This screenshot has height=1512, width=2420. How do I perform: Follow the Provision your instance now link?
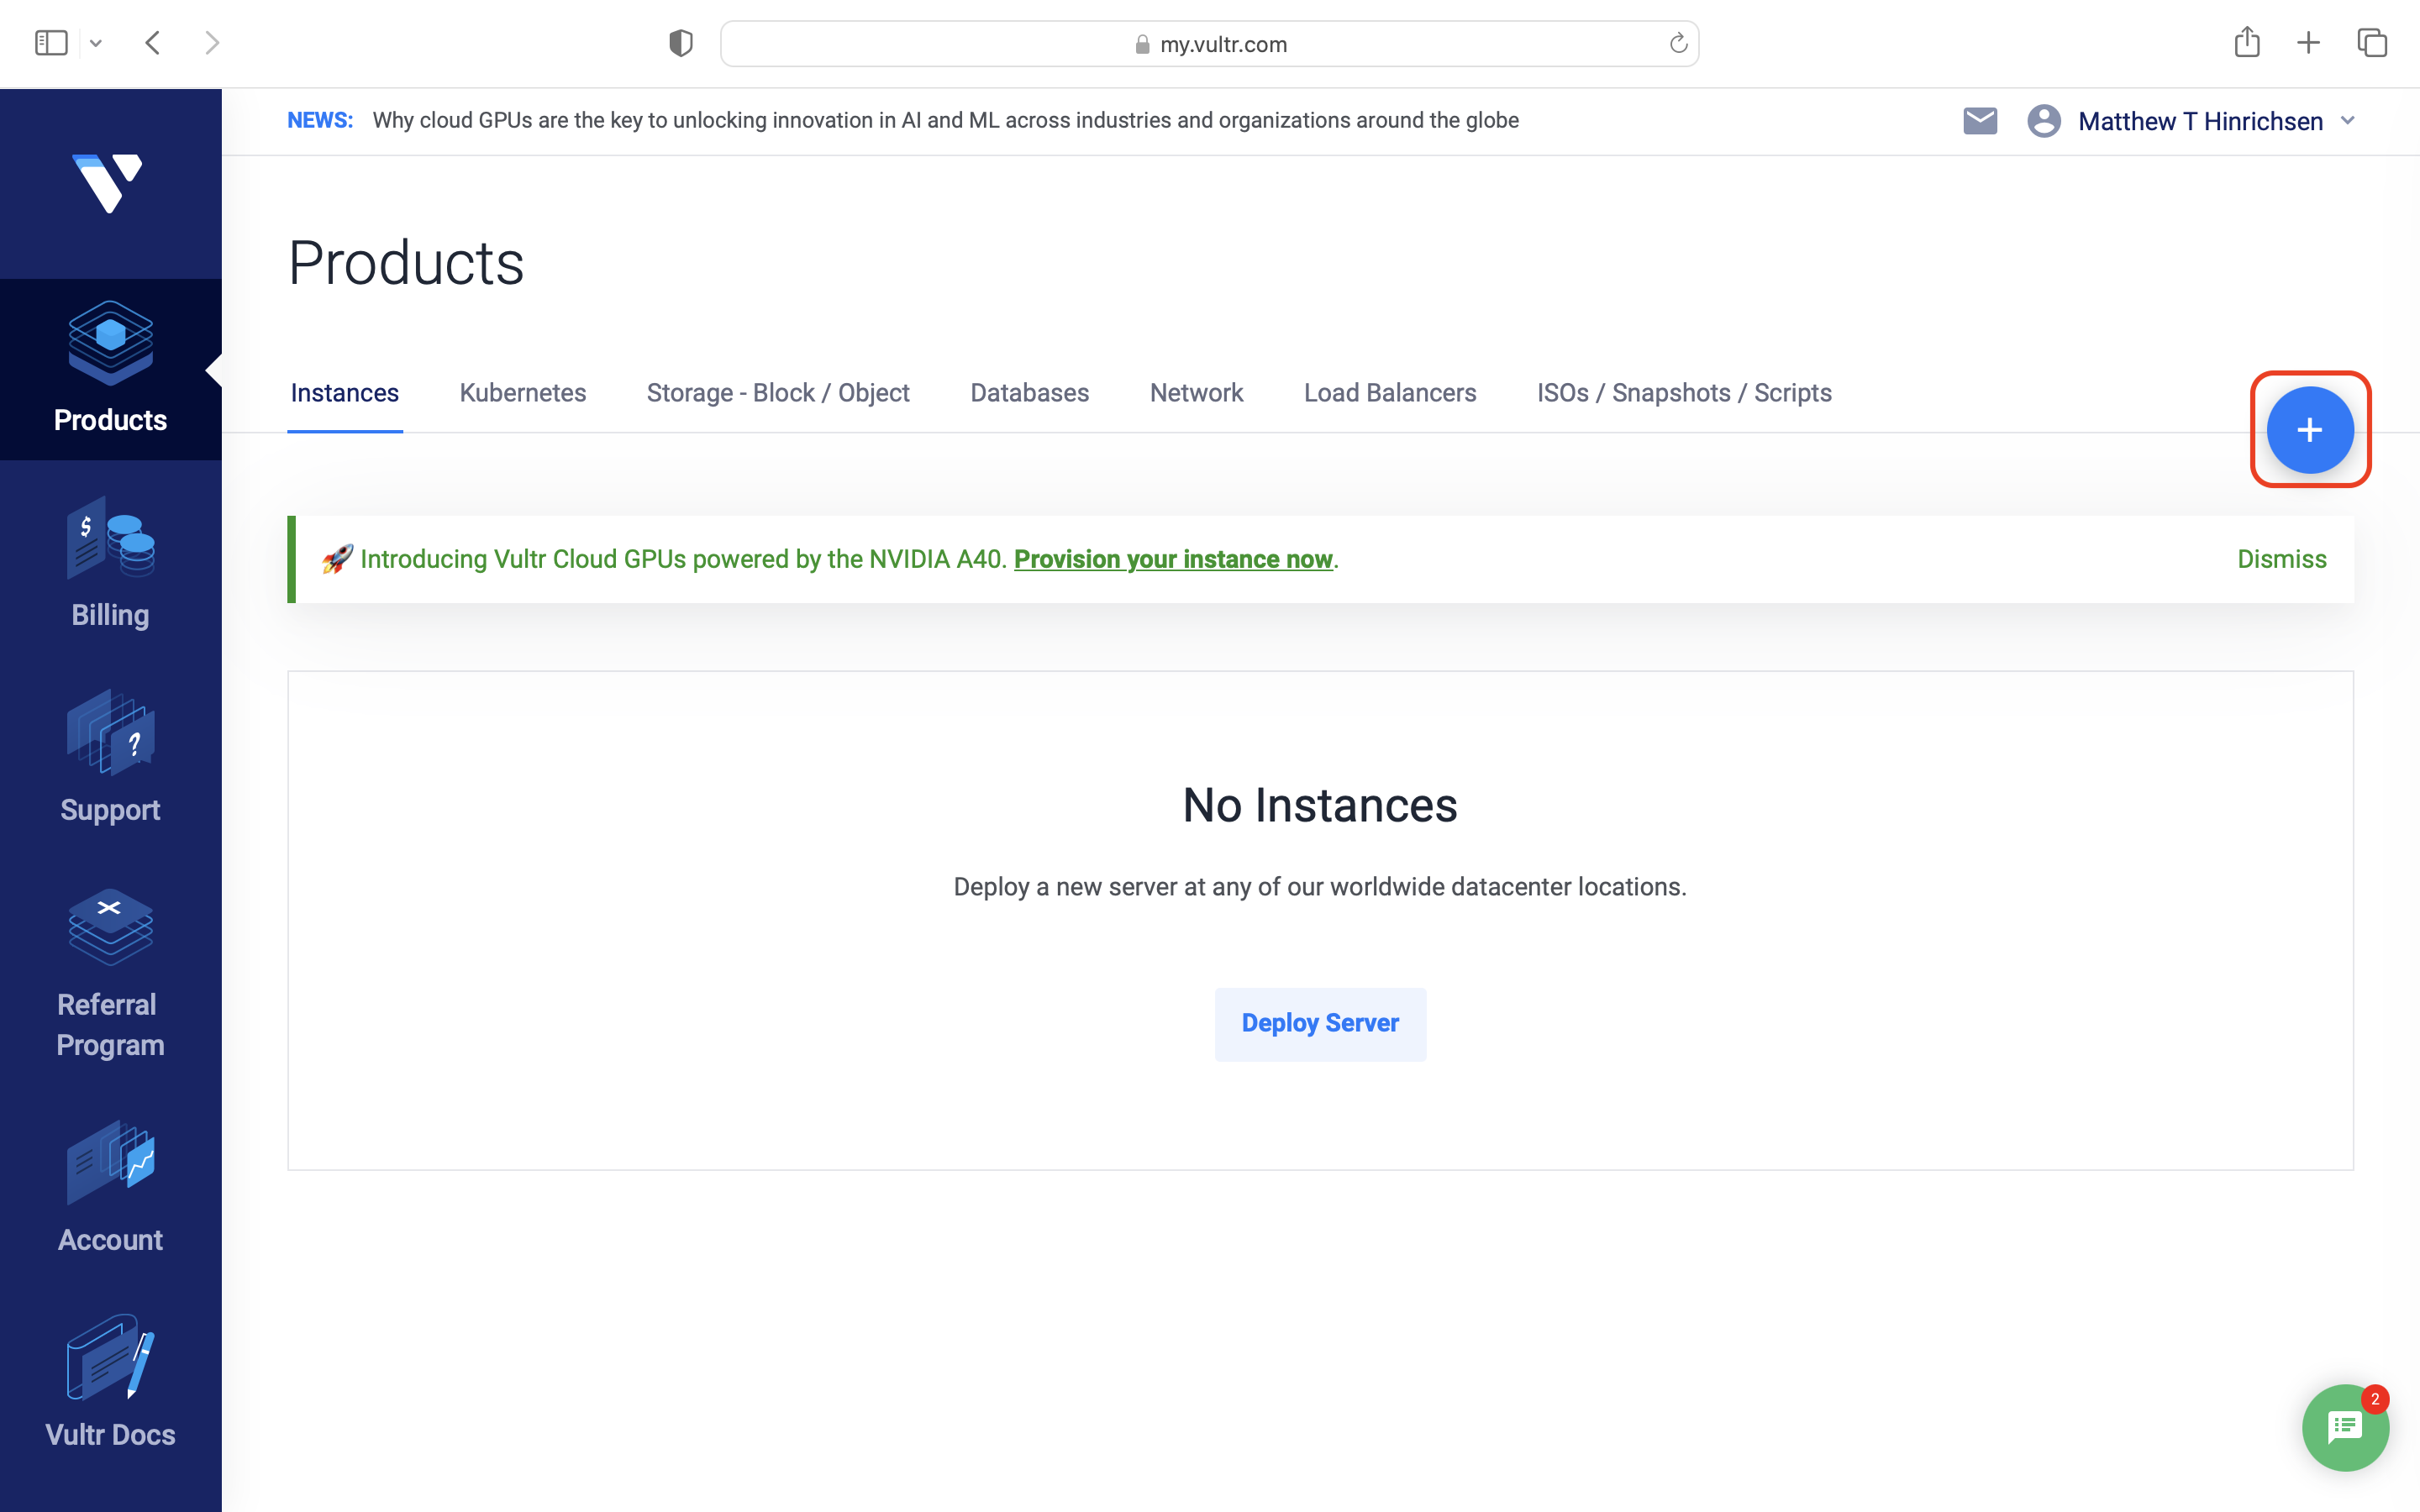(1173, 559)
